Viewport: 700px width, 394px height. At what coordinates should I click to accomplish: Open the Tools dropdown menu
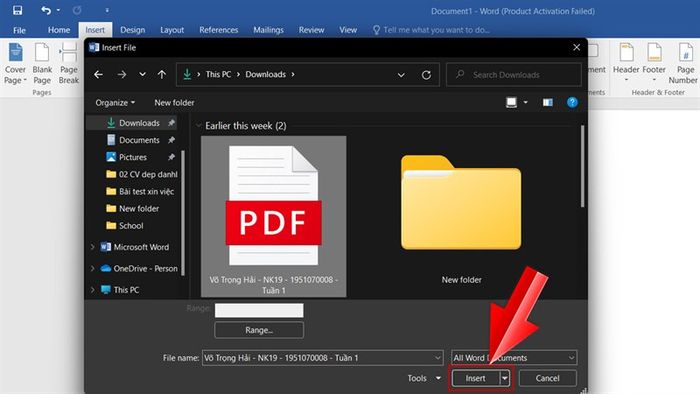(424, 378)
